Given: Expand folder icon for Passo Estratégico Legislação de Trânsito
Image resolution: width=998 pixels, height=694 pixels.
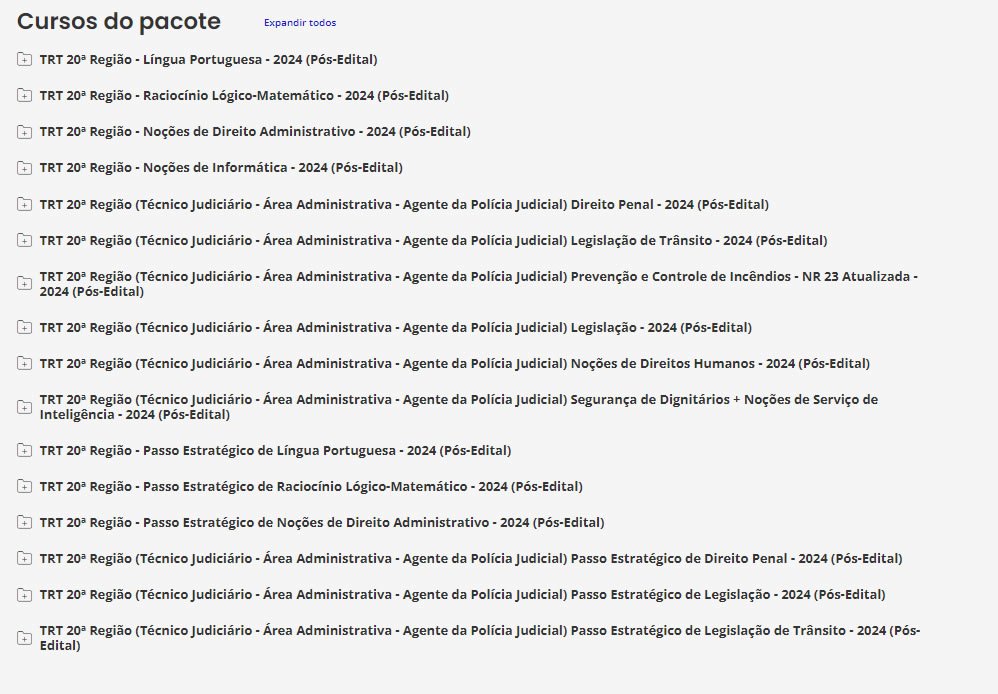Looking at the screenshot, I should [25, 638].
